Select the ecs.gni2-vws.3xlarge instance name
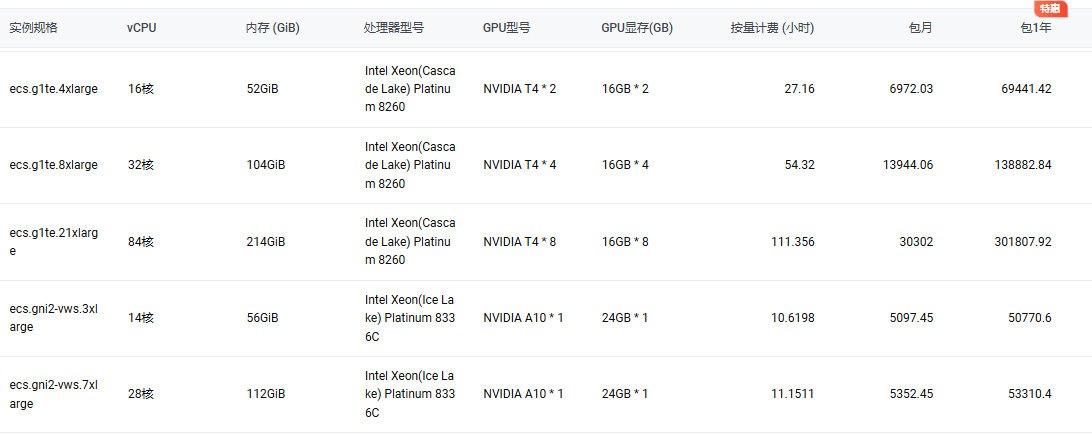Screen dimensions: 1092x435 (54, 318)
